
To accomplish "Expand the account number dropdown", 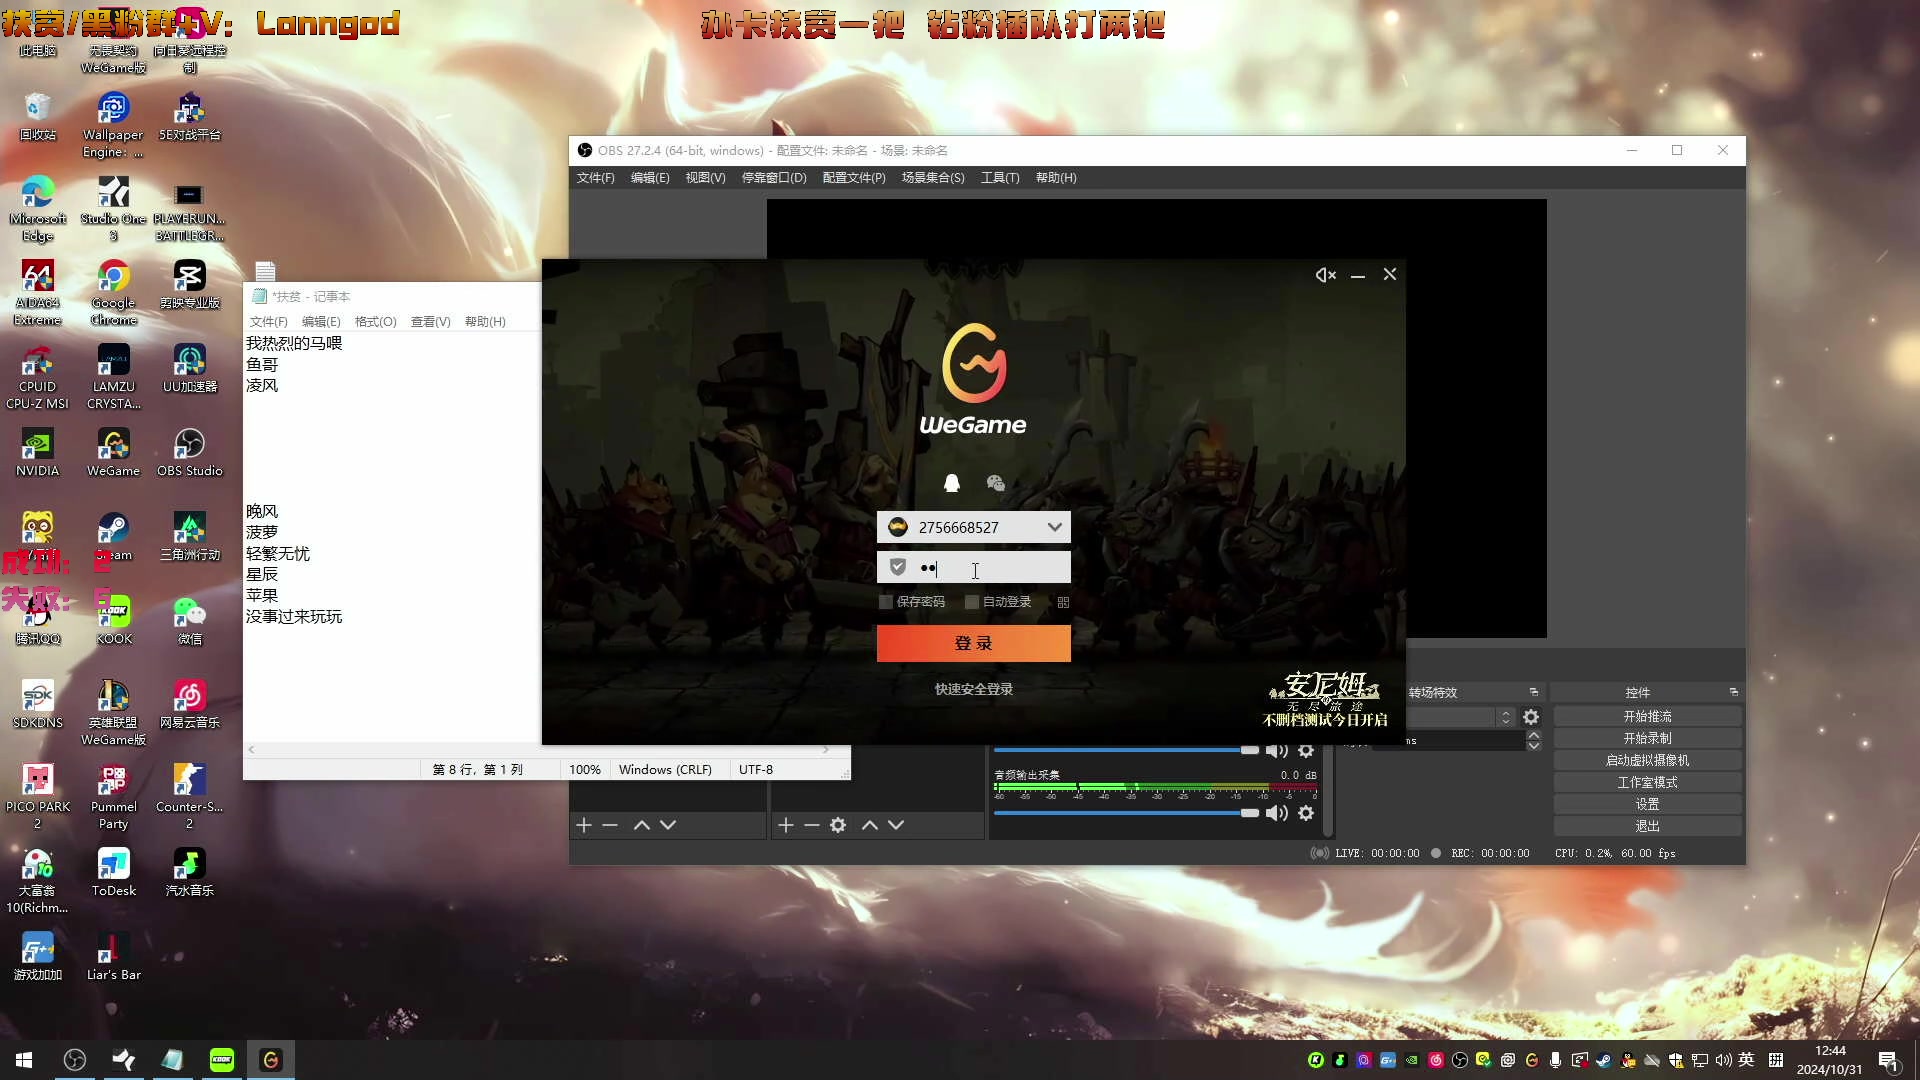I will [x=1054, y=527].
